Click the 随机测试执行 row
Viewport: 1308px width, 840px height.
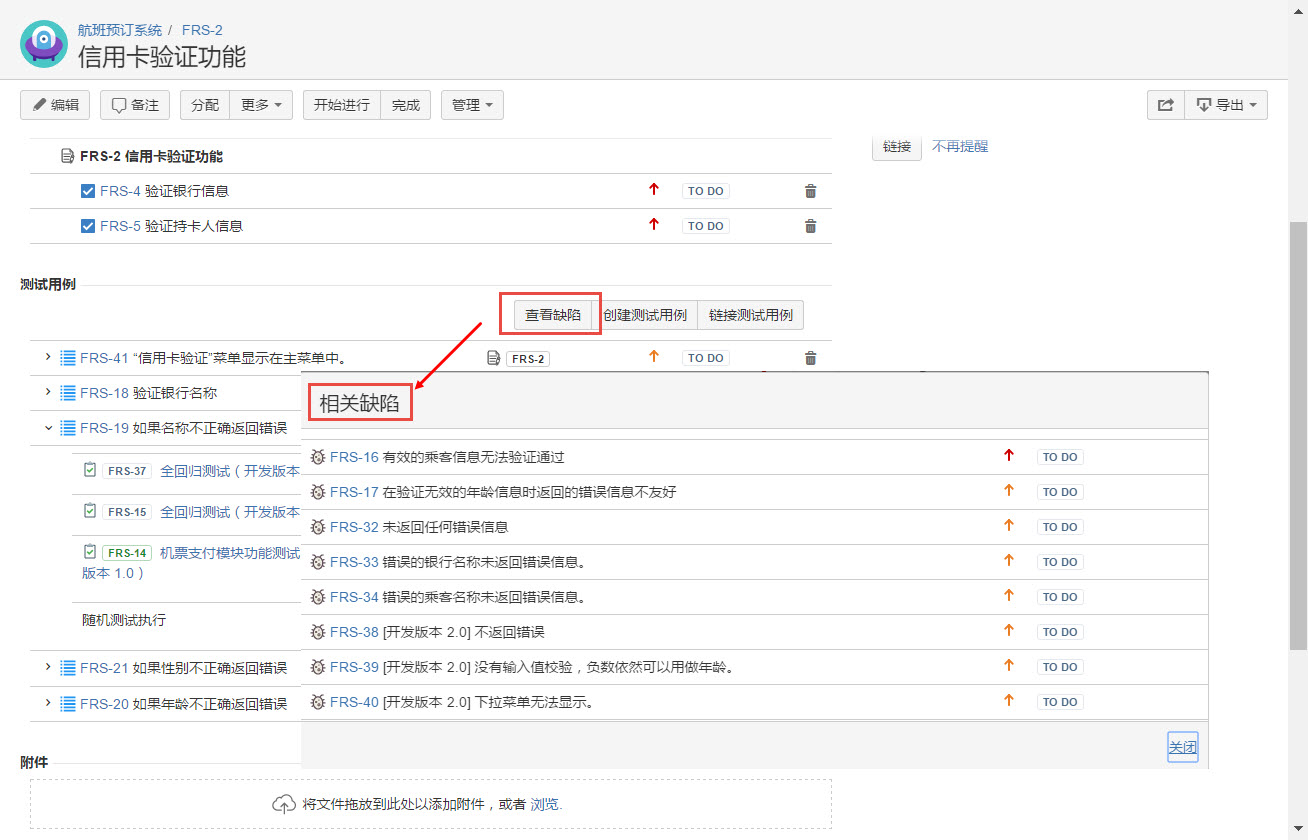click(124, 620)
